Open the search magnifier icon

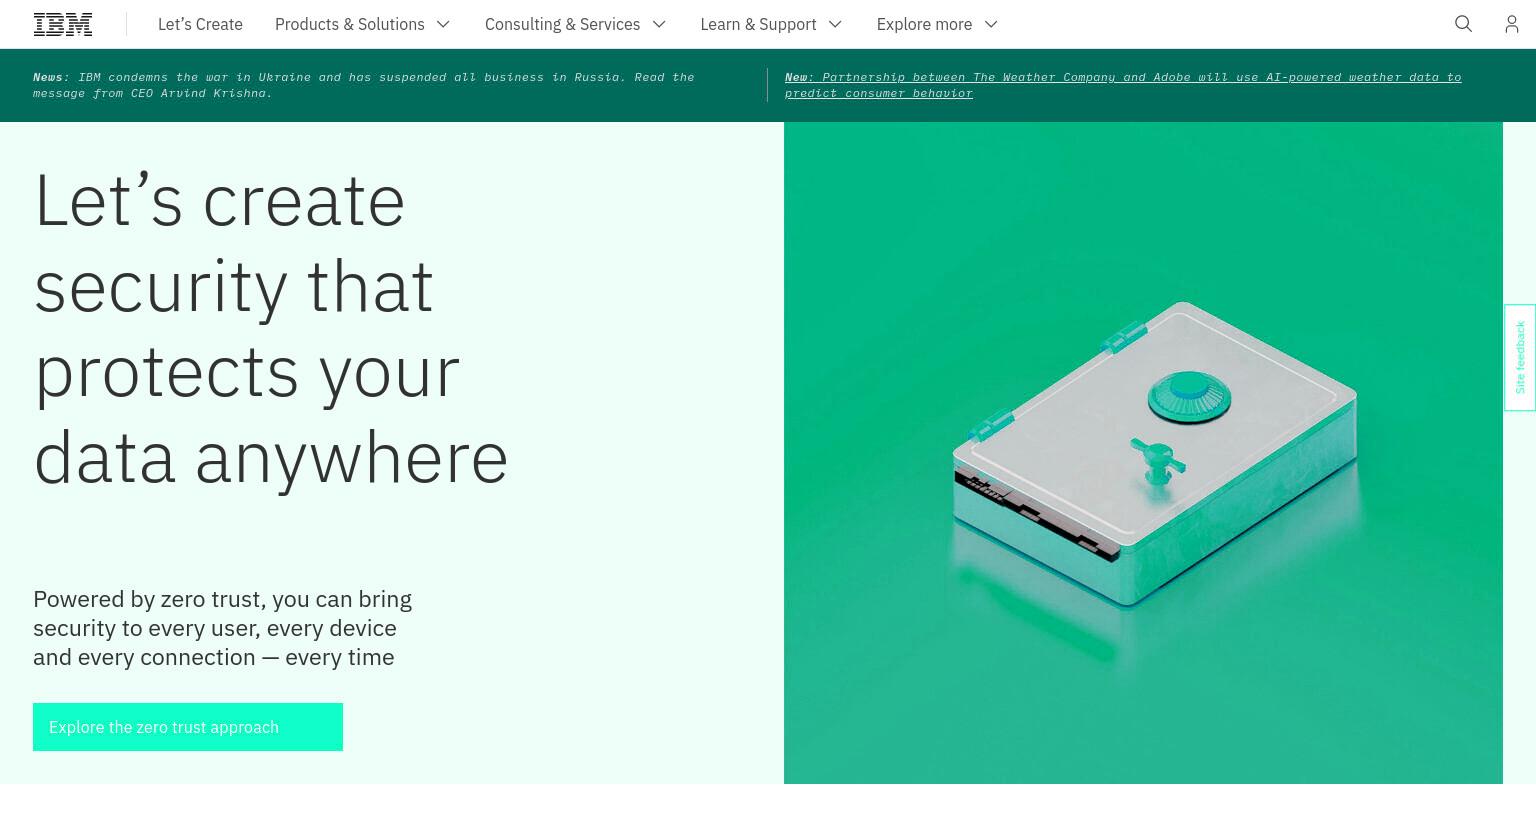(1463, 24)
